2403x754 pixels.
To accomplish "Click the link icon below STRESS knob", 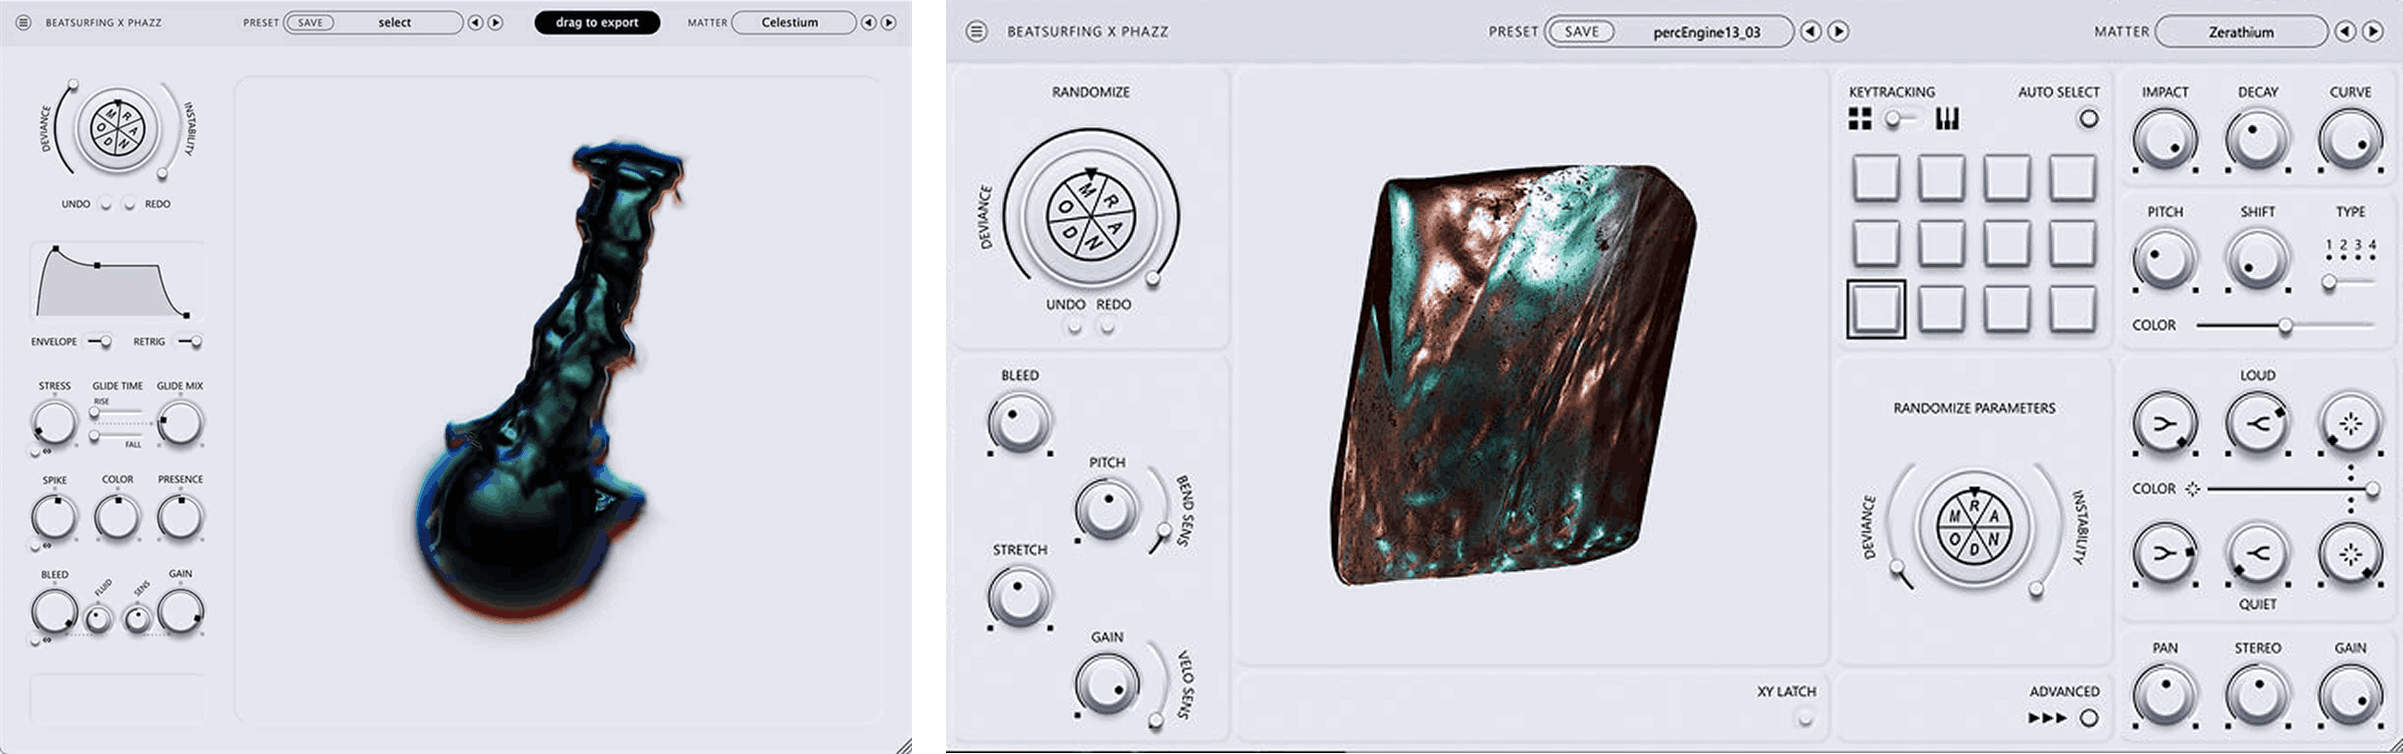I will point(47,451).
